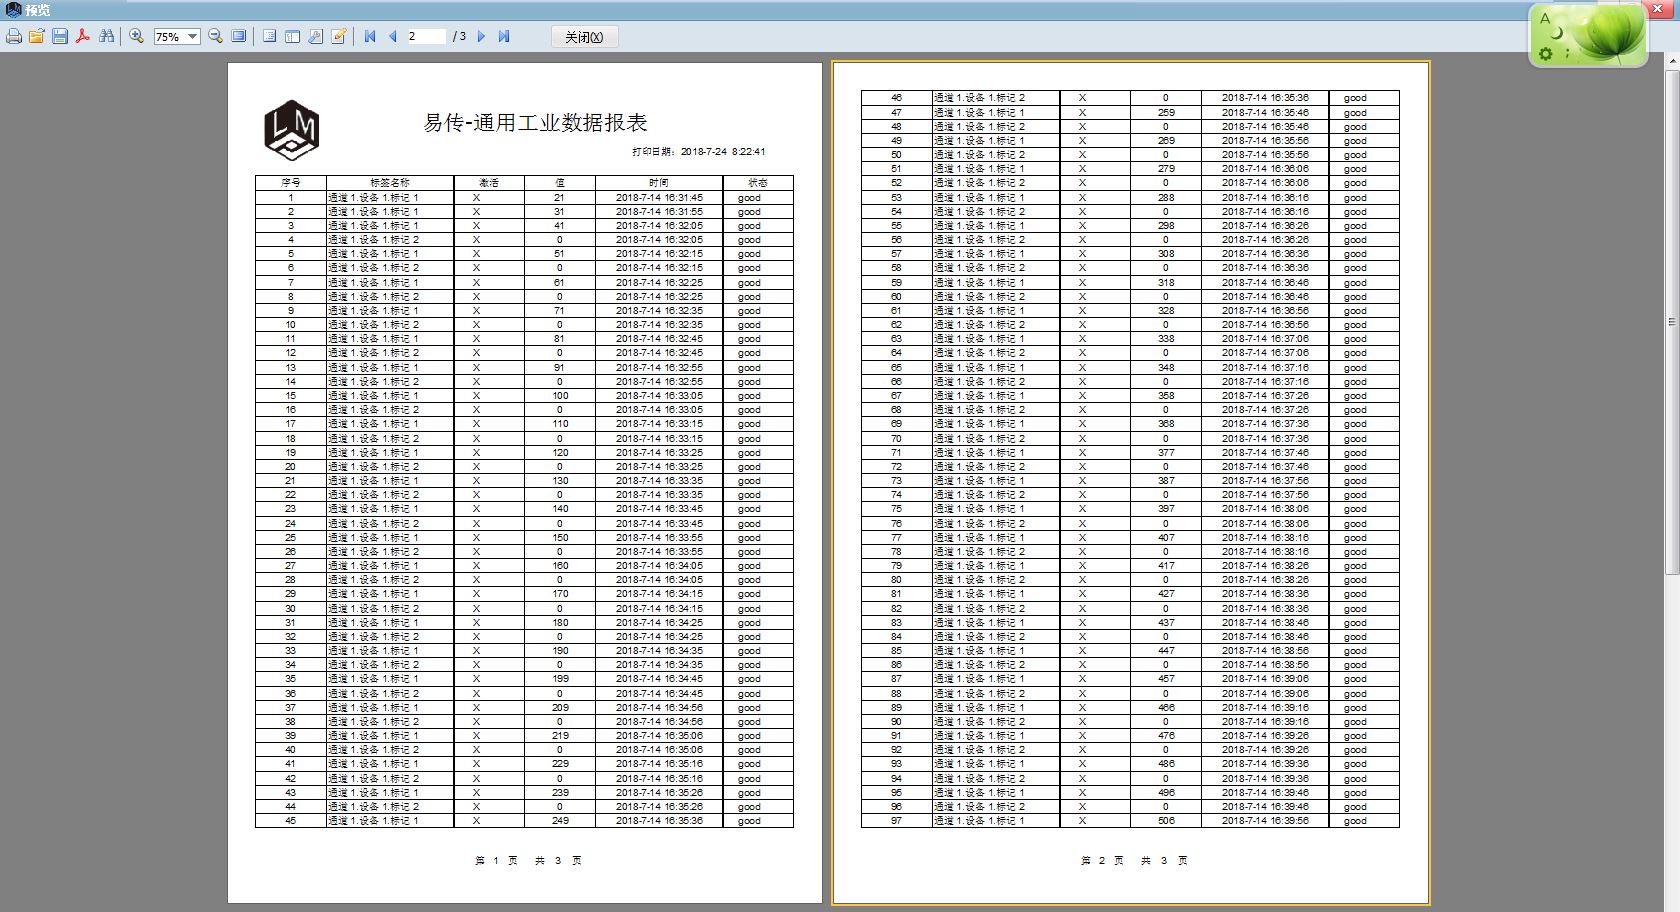Expand the 75% zoom level dropdown
Image resolution: width=1680 pixels, height=912 pixels.
(192, 37)
